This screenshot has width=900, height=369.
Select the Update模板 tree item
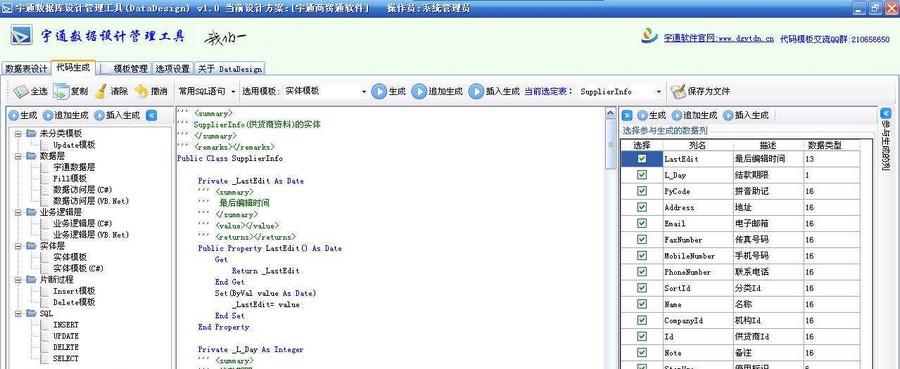coord(74,145)
